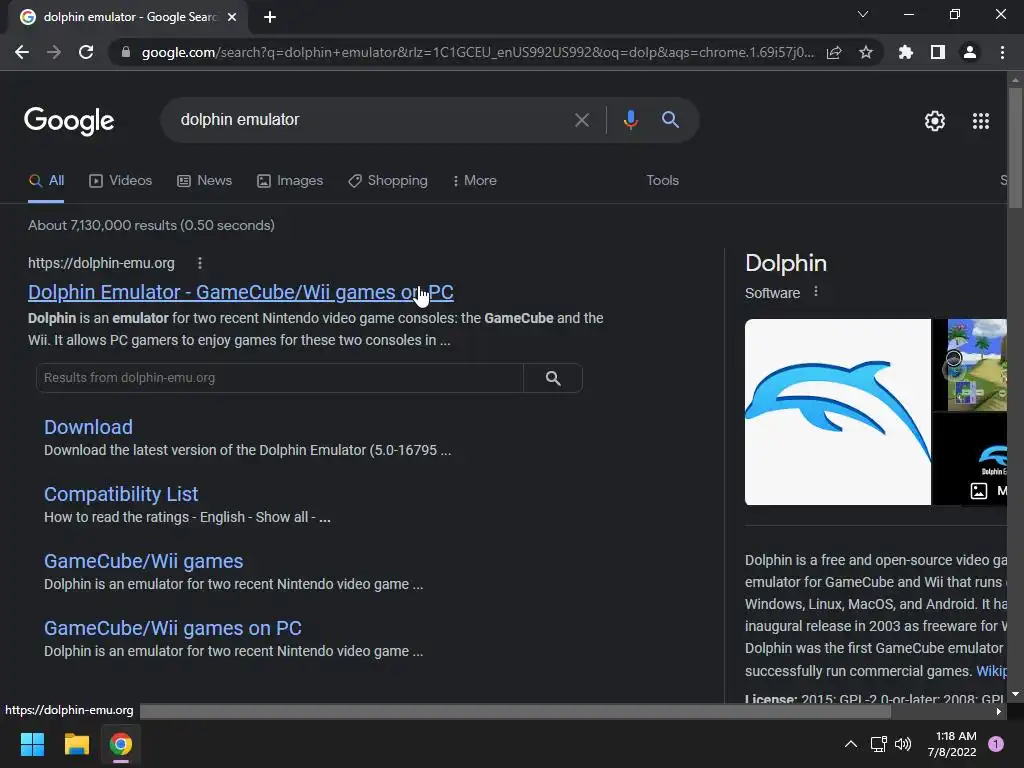Share this page icon in address bar
Screen dimensions: 1024x768
coord(834,52)
